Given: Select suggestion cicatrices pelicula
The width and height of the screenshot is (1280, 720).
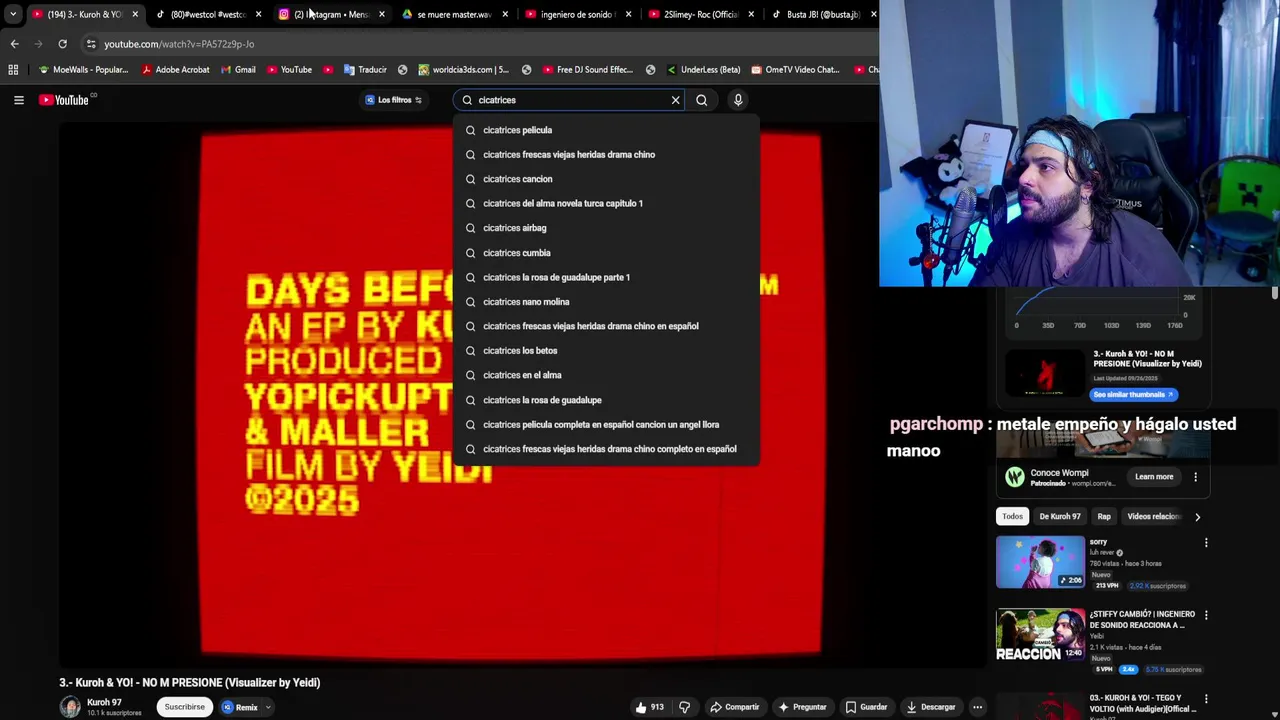Looking at the screenshot, I should pos(606,130).
